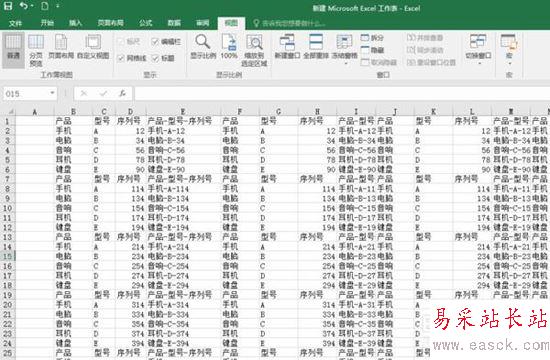Toggle the 编辑栏 (Formula Bar) checkbox
550x360 pixels.
tap(166, 42)
